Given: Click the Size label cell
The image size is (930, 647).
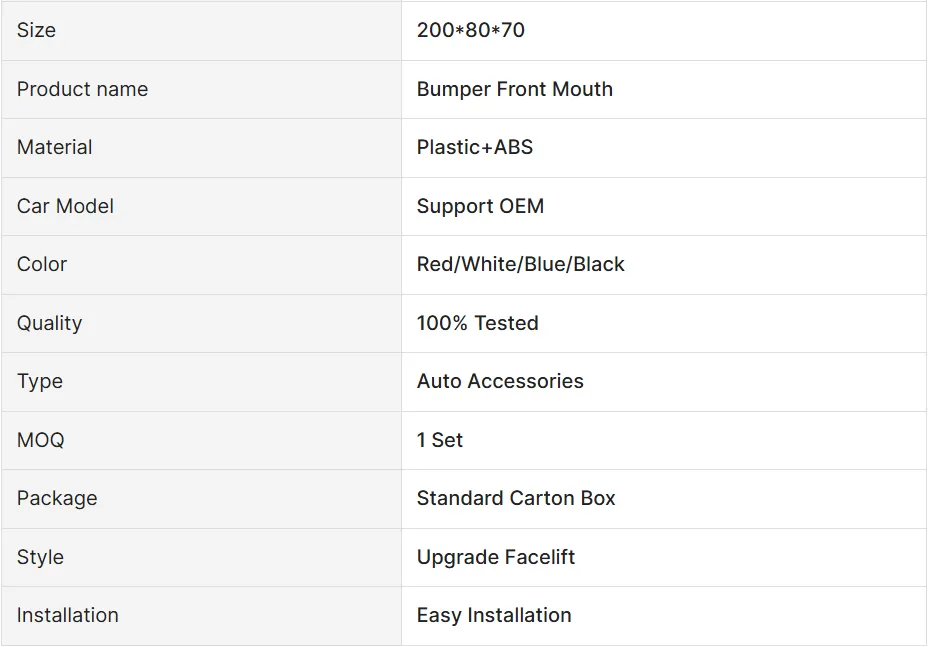Looking at the screenshot, I should [37, 30].
